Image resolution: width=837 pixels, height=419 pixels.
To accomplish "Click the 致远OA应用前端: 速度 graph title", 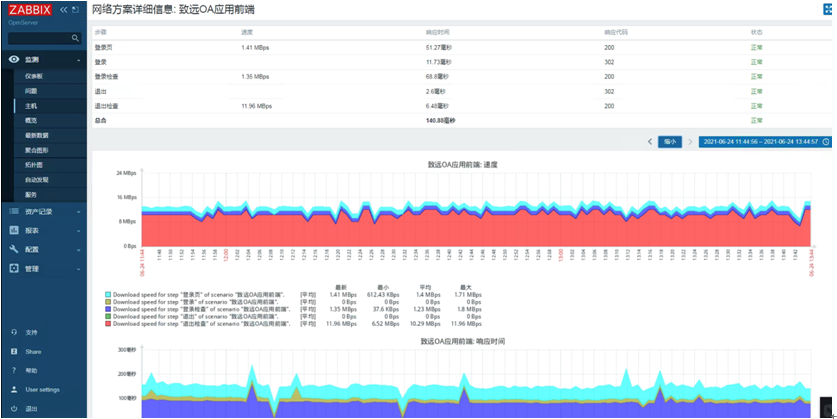I will click(x=463, y=165).
